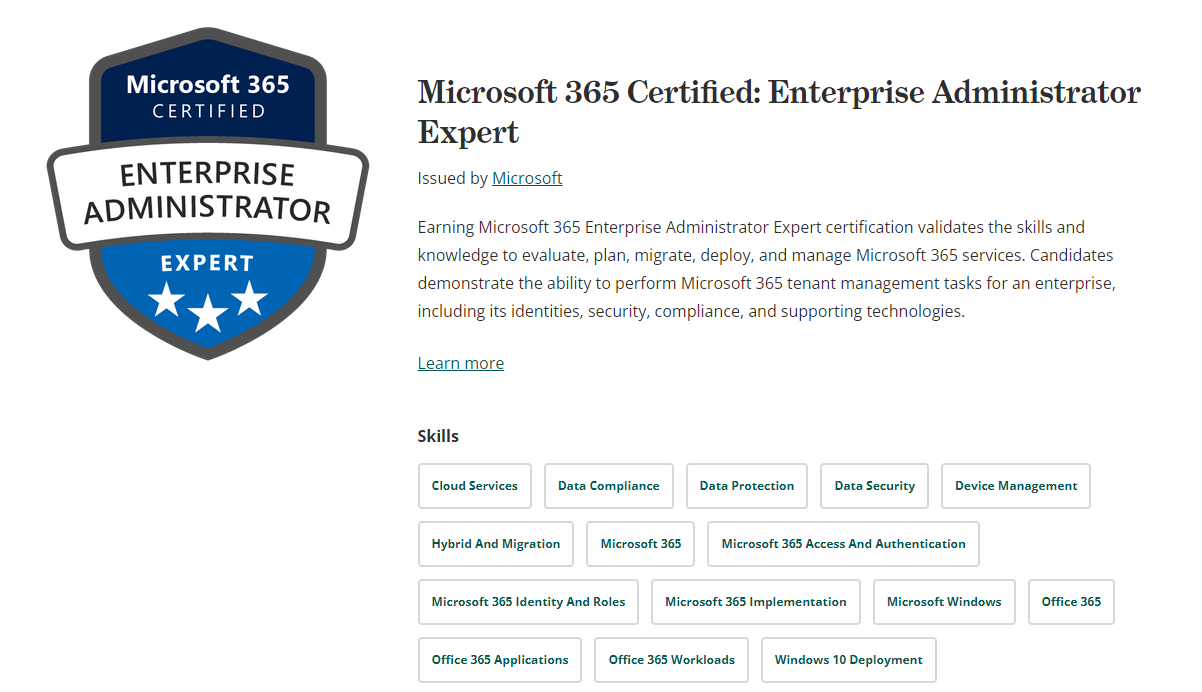Select the Data Security skill tag
Viewport: 1202px width, 692px height.
click(x=874, y=486)
